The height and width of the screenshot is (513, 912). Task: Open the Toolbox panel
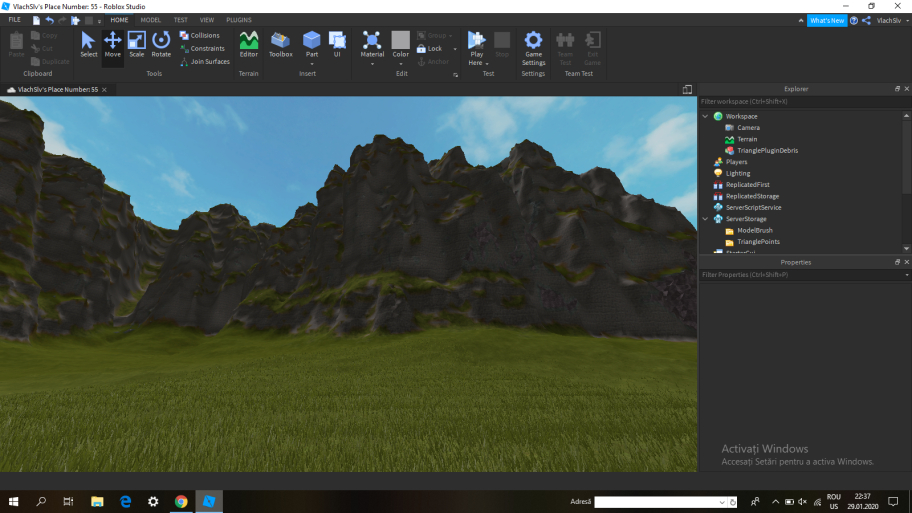coord(281,42)
